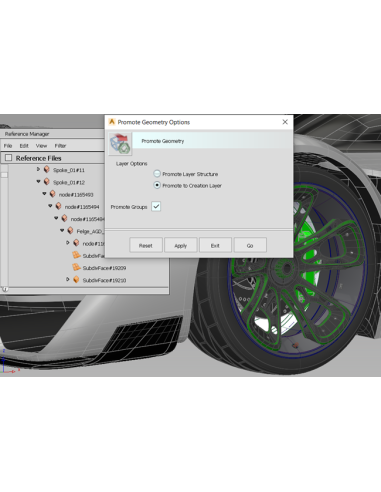Collapse the Felge_AGD branch

(62, 230)
